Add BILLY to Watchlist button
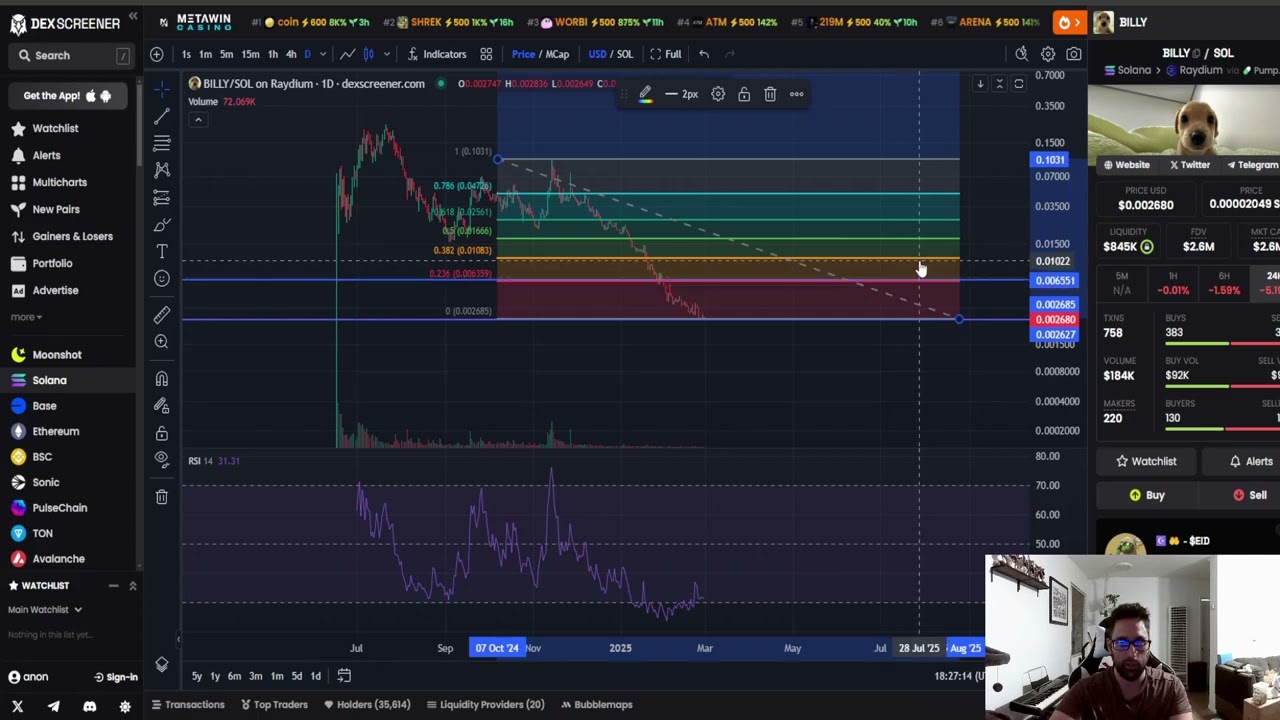Image resolution: width=1280 pixels, height=720 pixels. tap(1147, 461)
